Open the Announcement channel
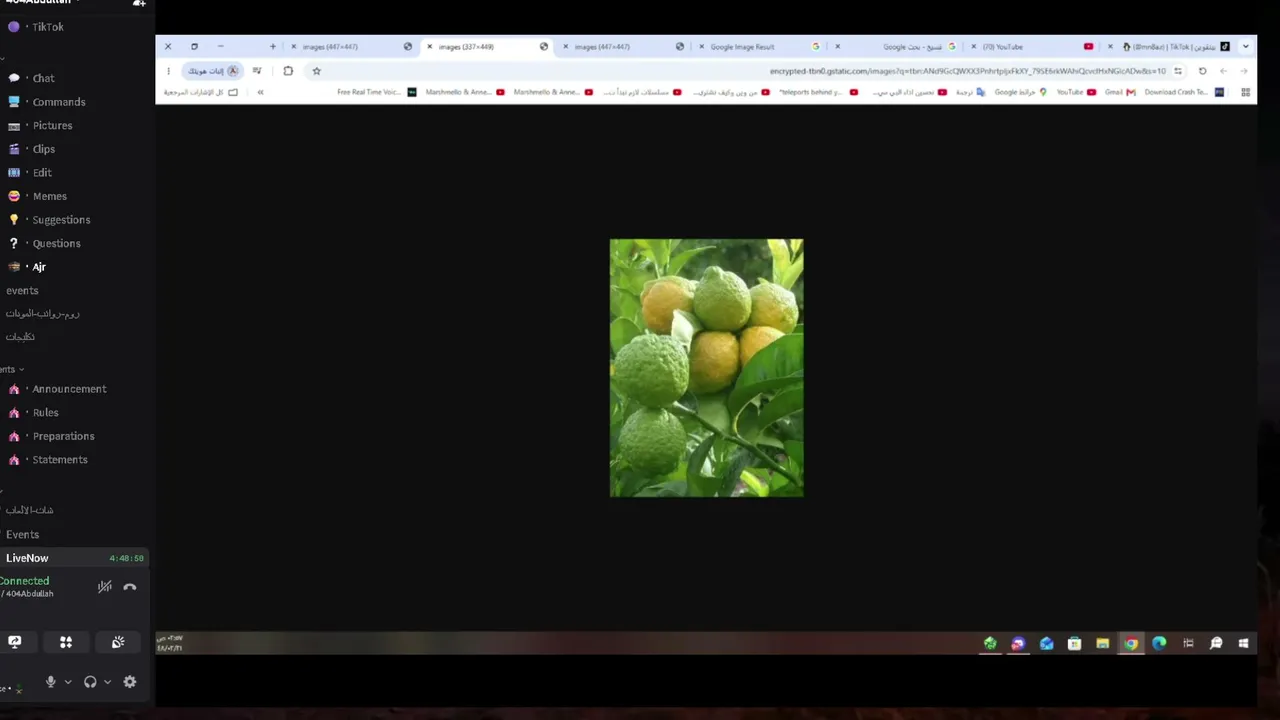This screenshot has width=1280, height=720. [x=69, y=389]
